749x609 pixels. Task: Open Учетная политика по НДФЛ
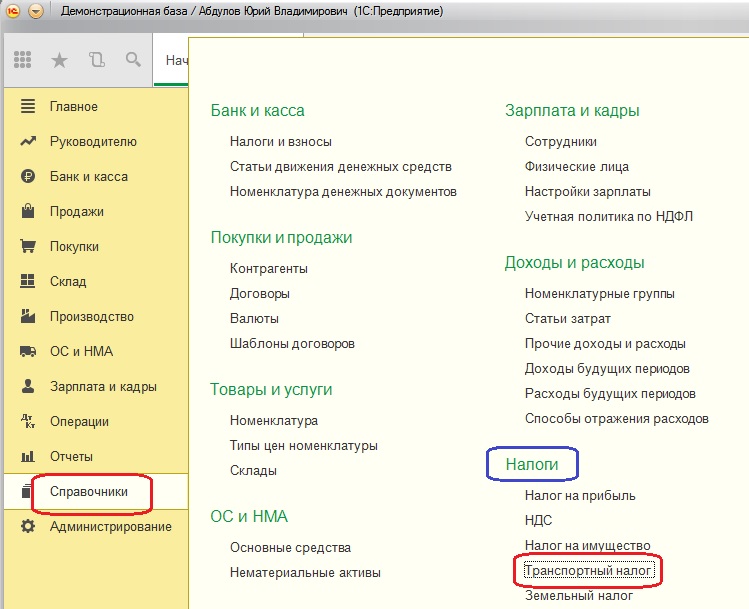click(x=608, y=217)
